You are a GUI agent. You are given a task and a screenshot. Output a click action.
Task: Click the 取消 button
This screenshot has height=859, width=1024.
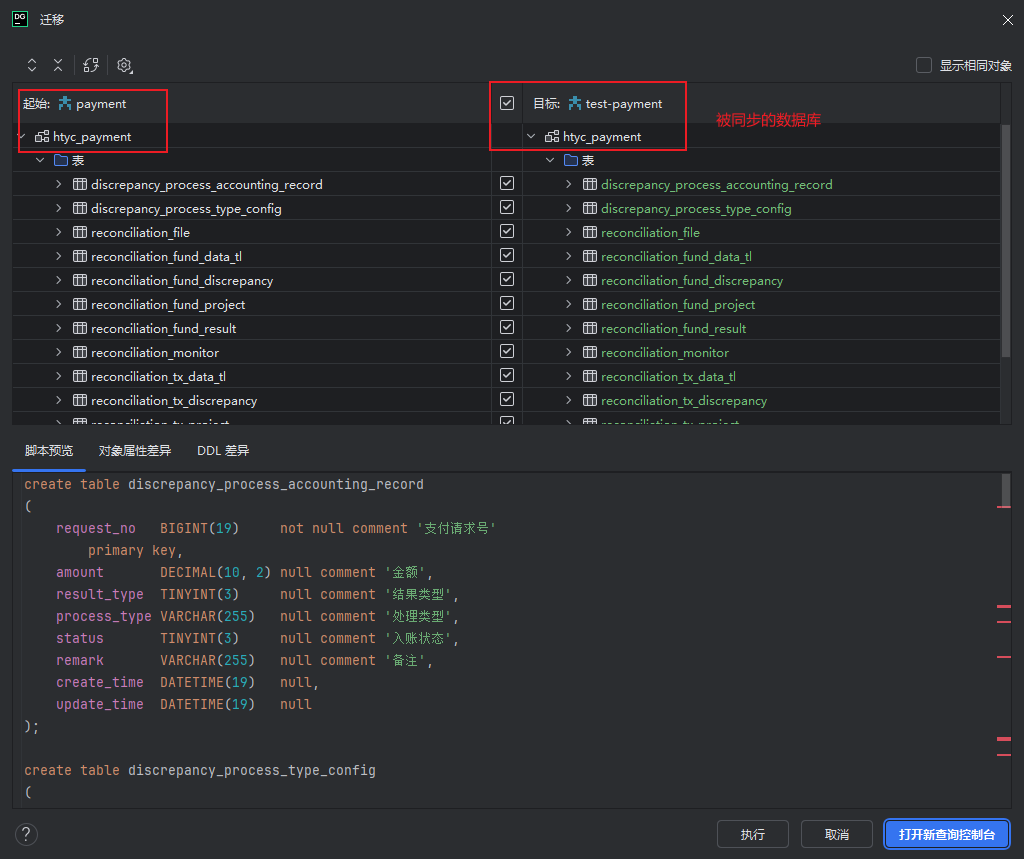point(837,834)
